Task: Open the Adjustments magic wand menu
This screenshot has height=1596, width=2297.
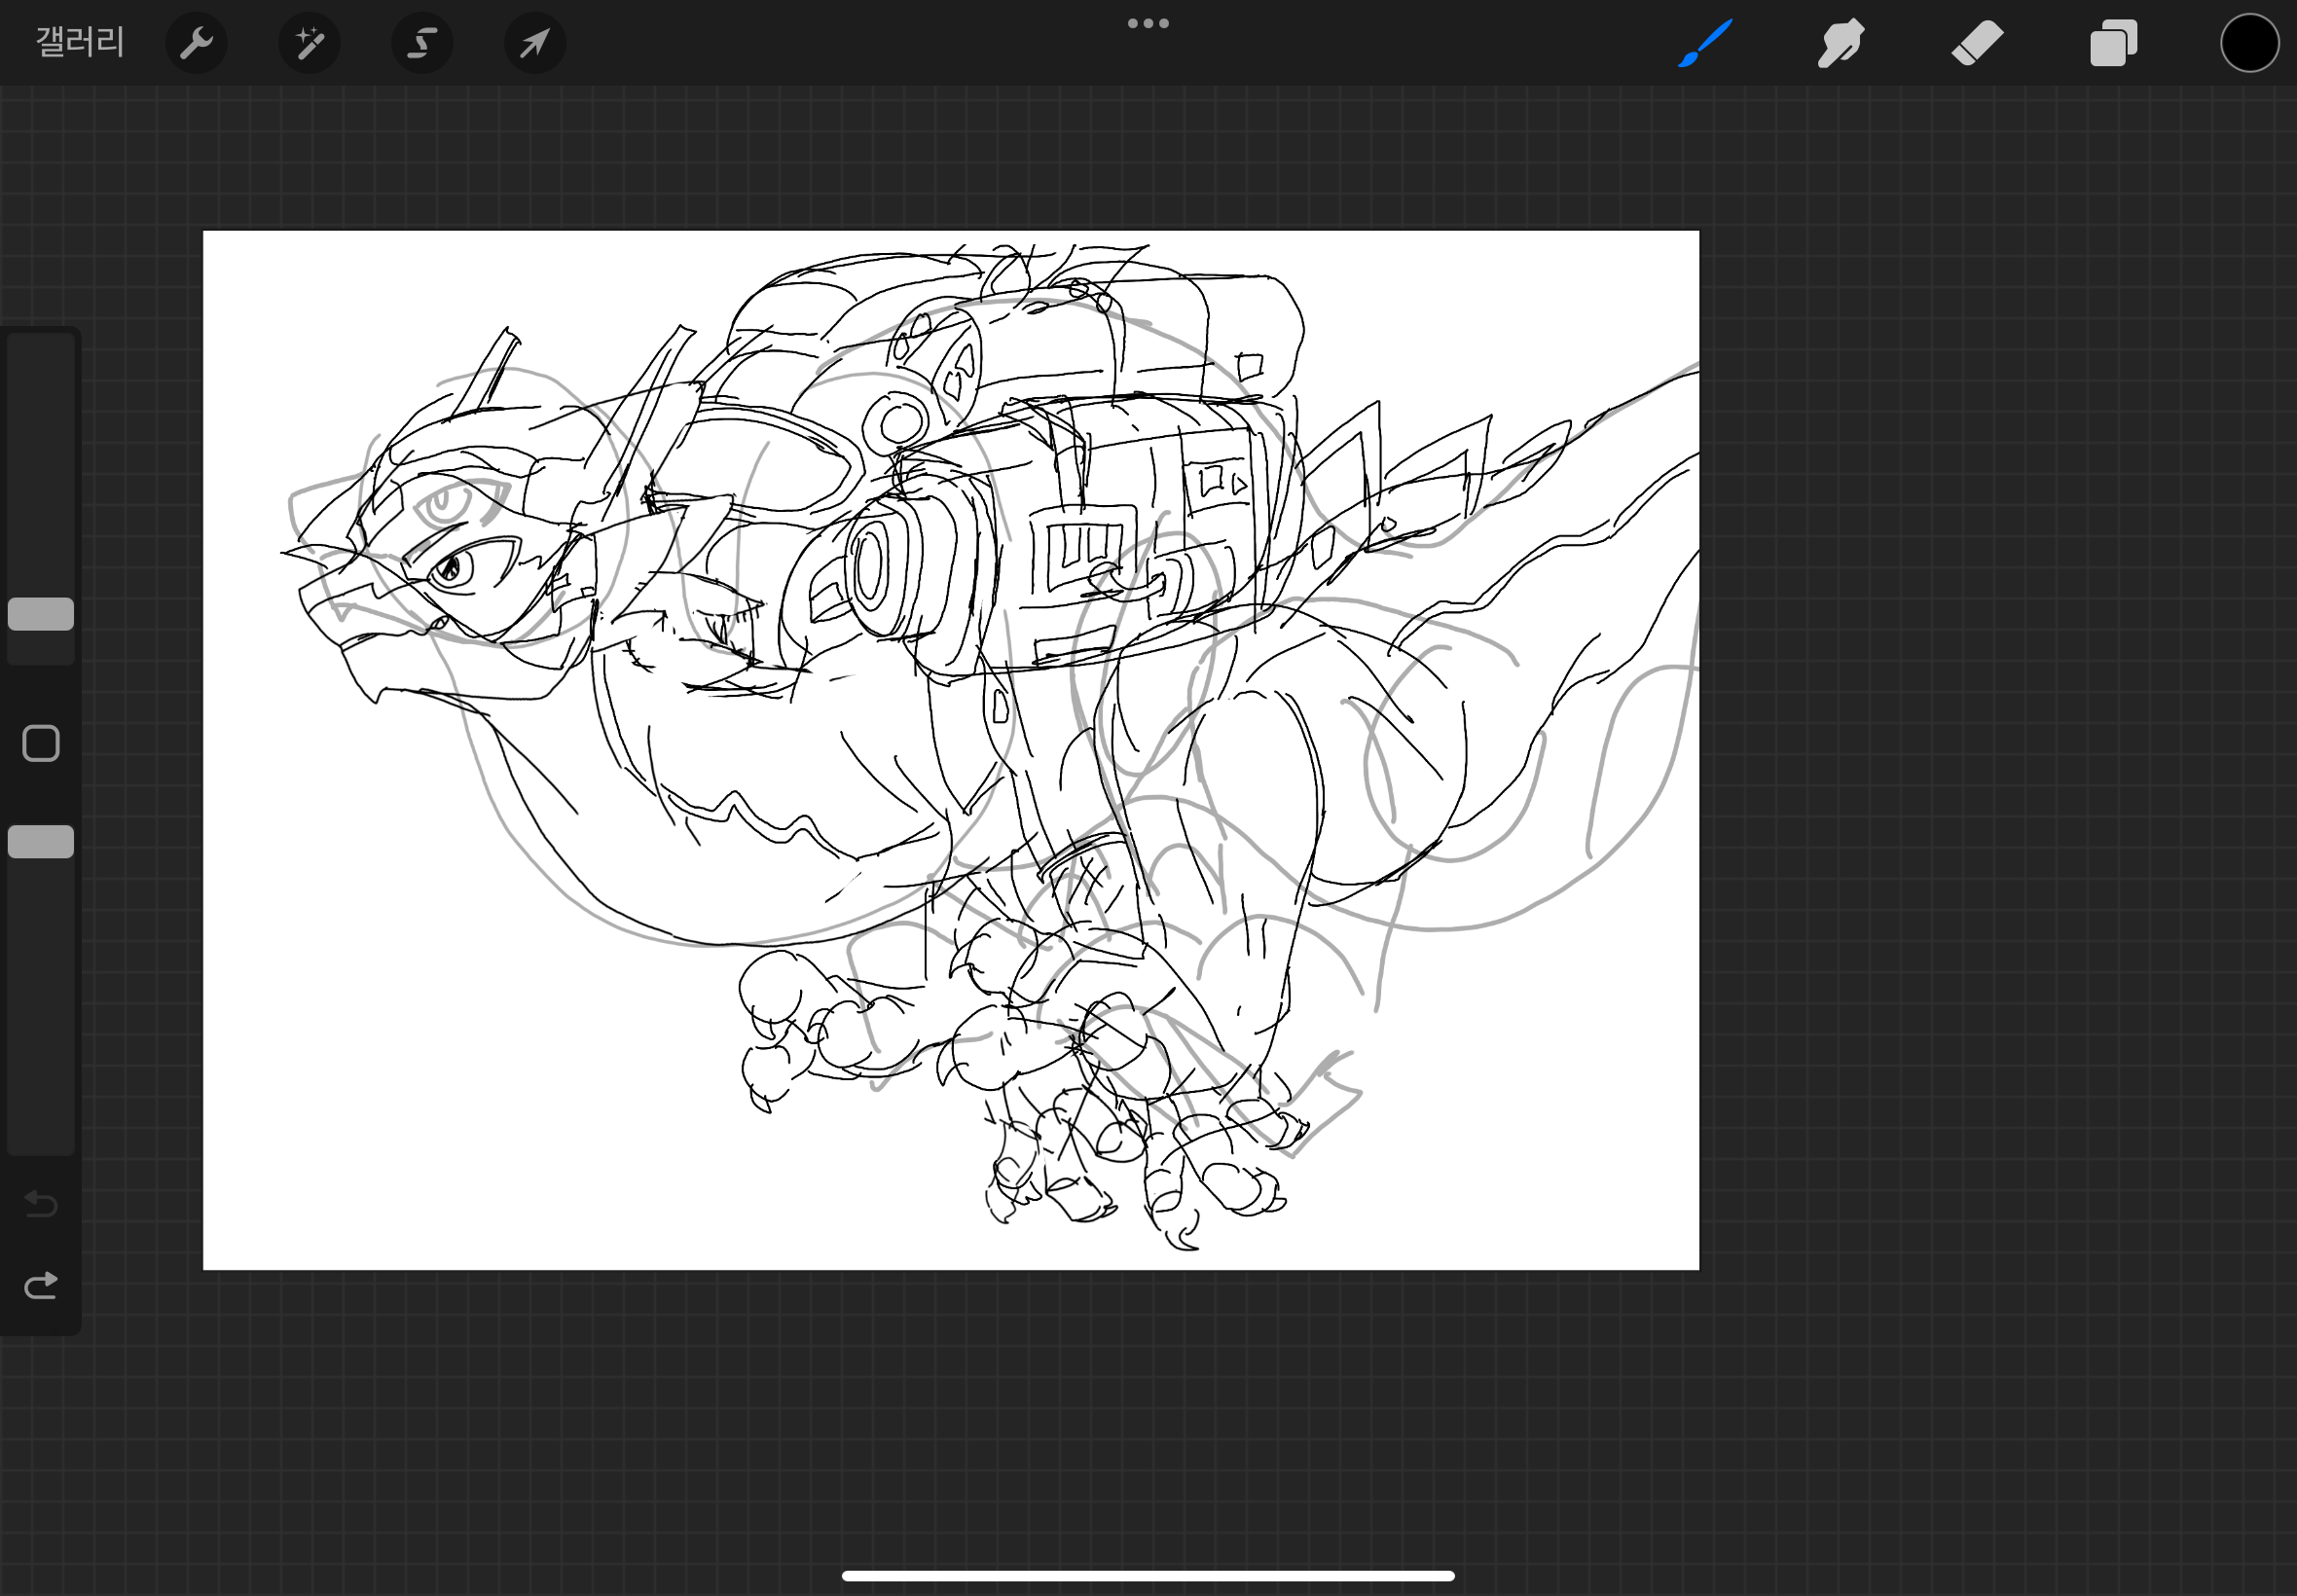Action: [x=309, y=43]
